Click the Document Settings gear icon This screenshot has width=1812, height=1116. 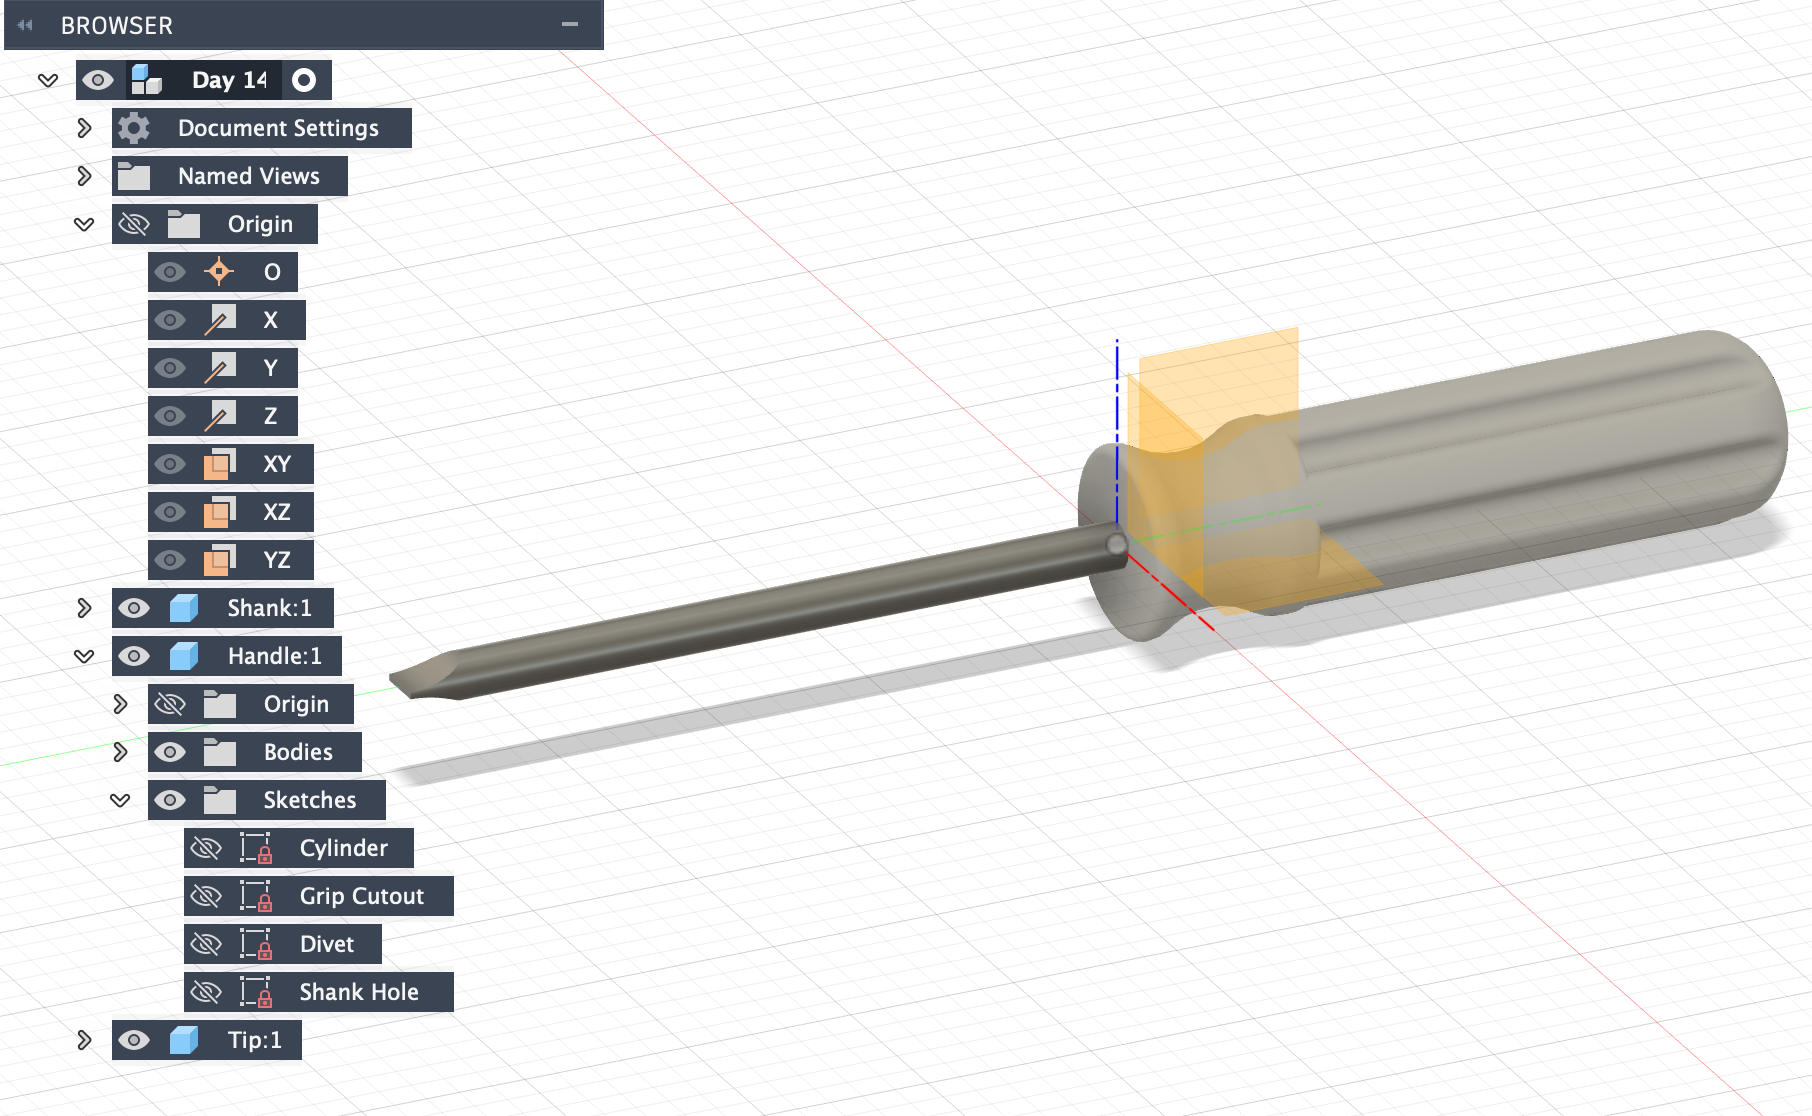click(x=133, y=128)
